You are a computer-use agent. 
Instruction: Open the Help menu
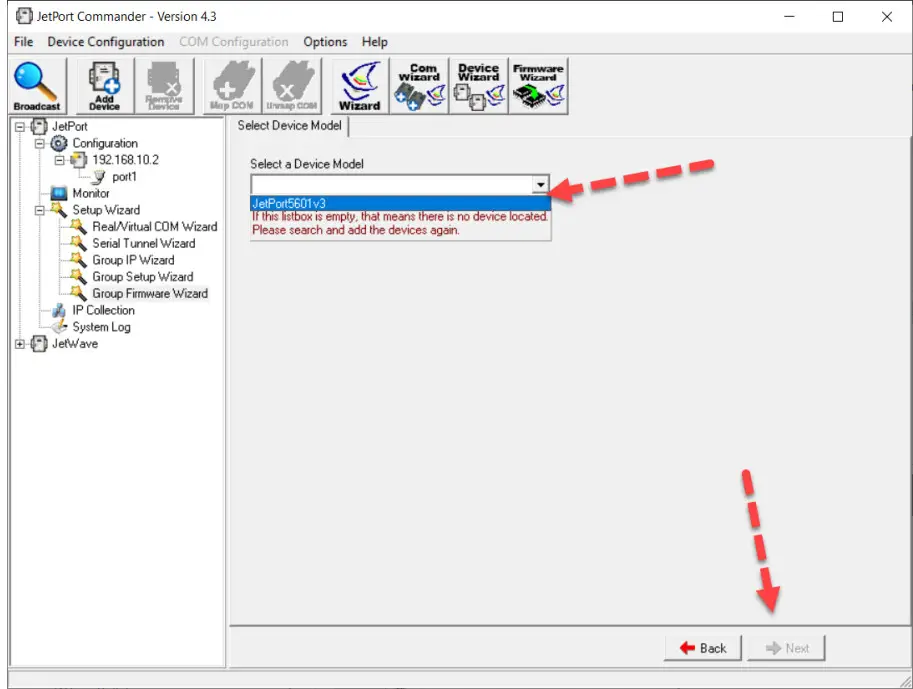tap(374, 42)
